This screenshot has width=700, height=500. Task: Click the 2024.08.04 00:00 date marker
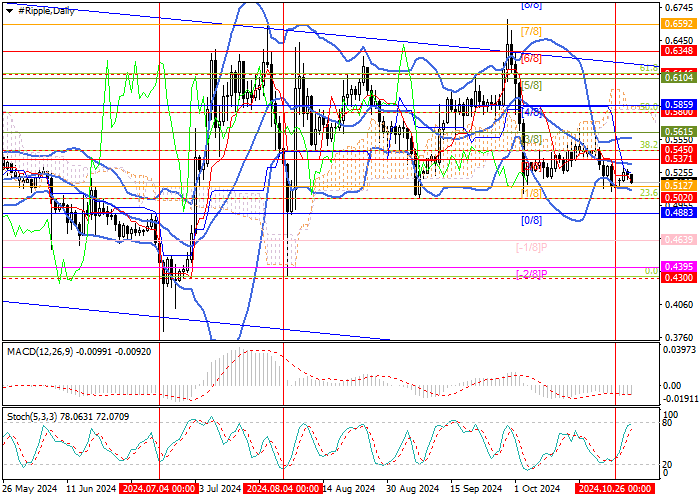coord(283,488)
